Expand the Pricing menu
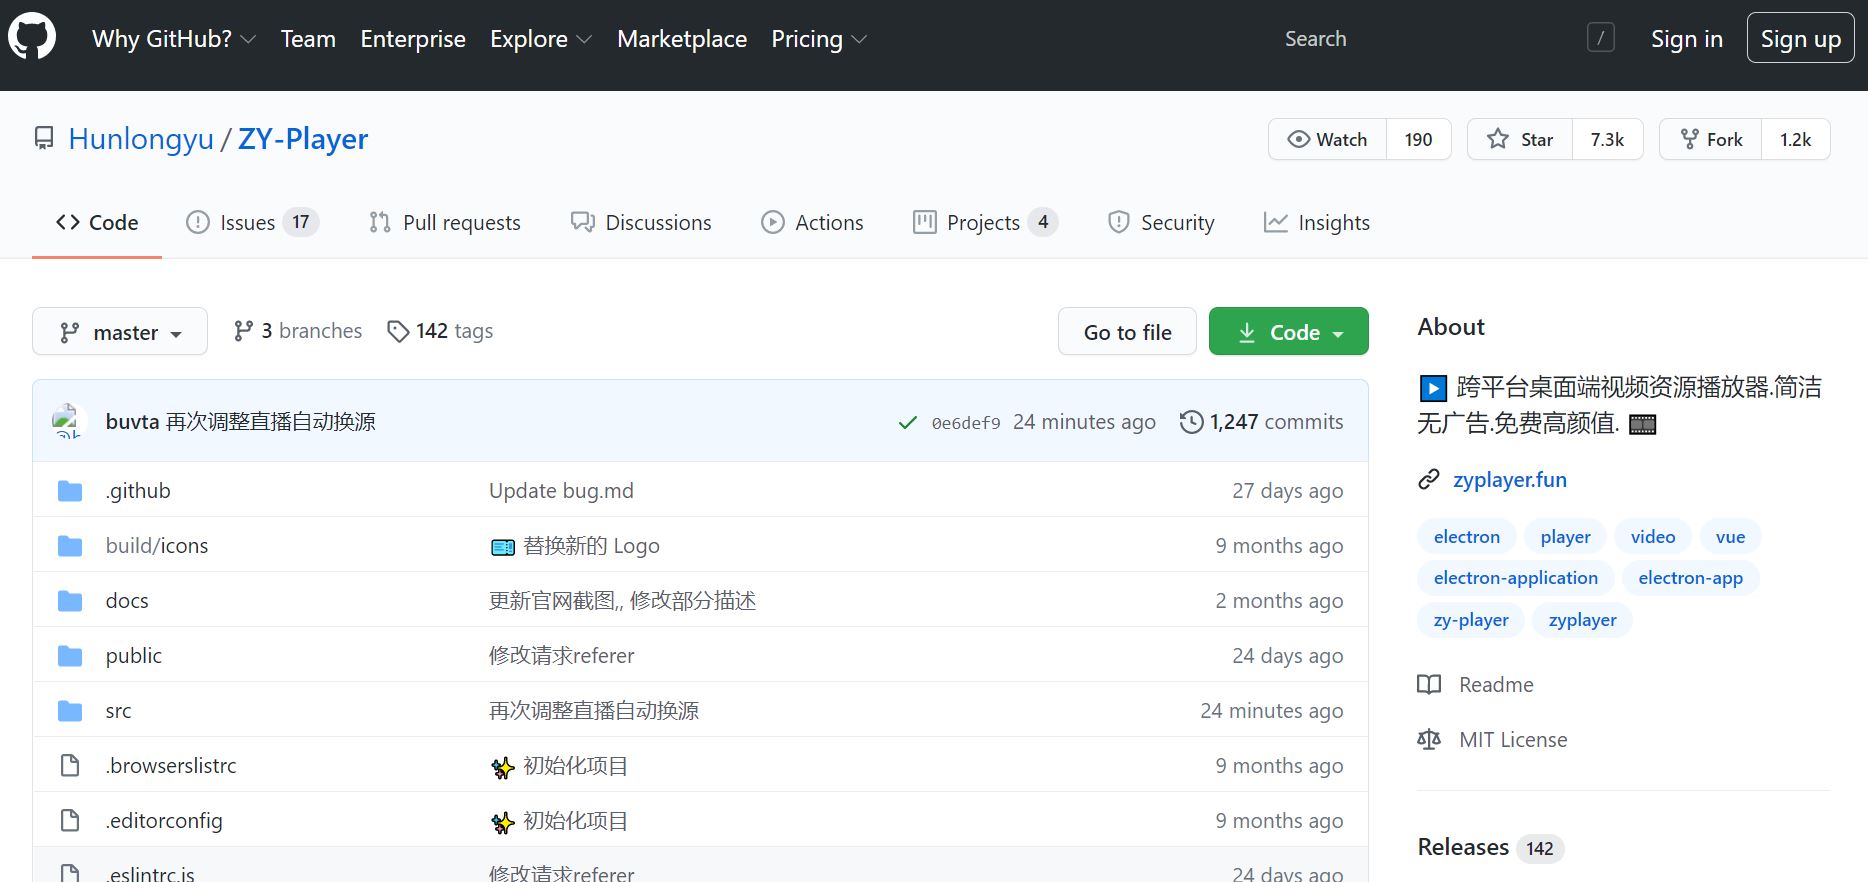 [819, 39]
